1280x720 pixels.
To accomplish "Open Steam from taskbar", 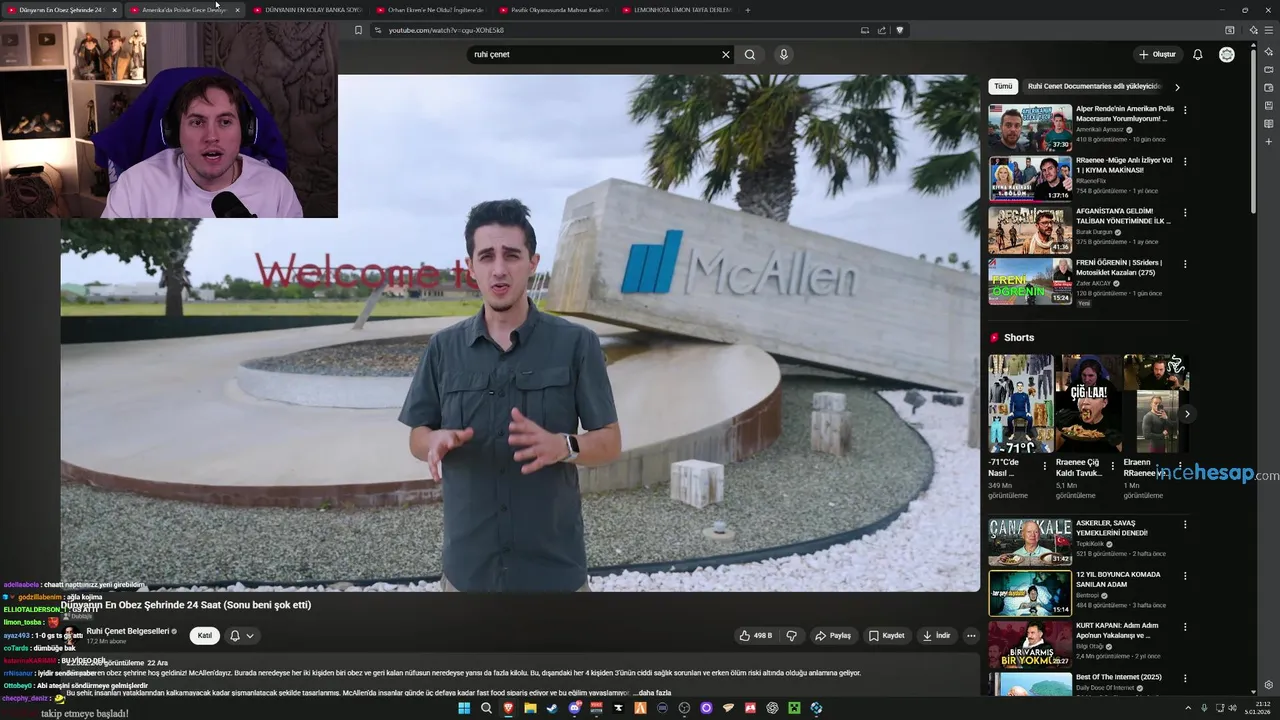I will click(552, 708).
